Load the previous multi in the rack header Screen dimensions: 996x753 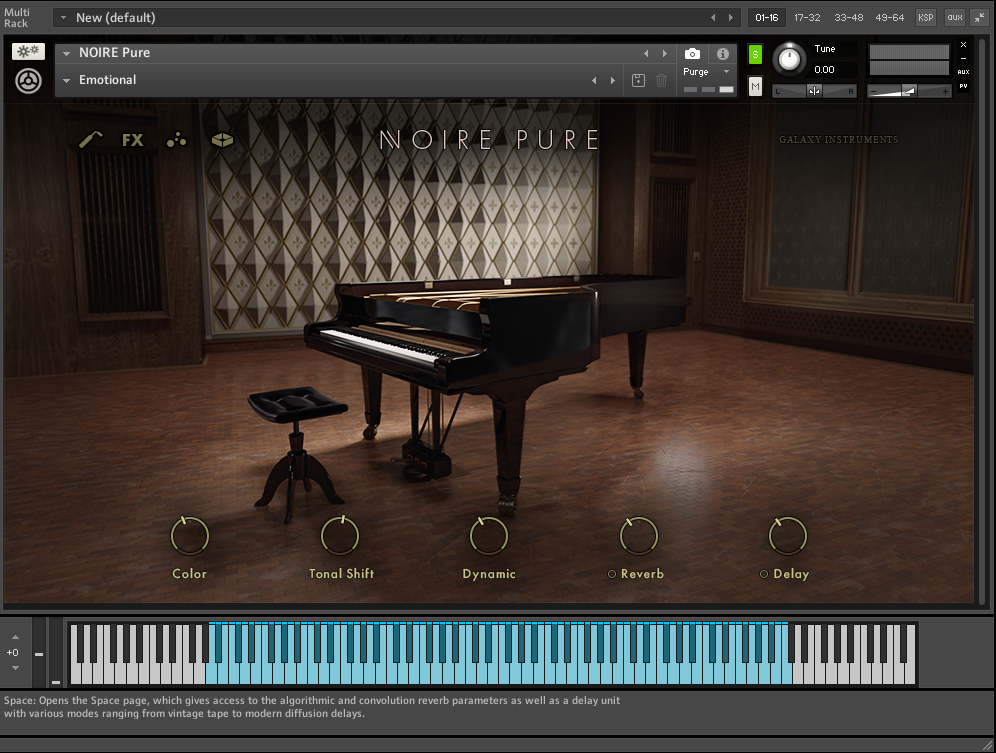pyautogui.click(x=713, y=18)
